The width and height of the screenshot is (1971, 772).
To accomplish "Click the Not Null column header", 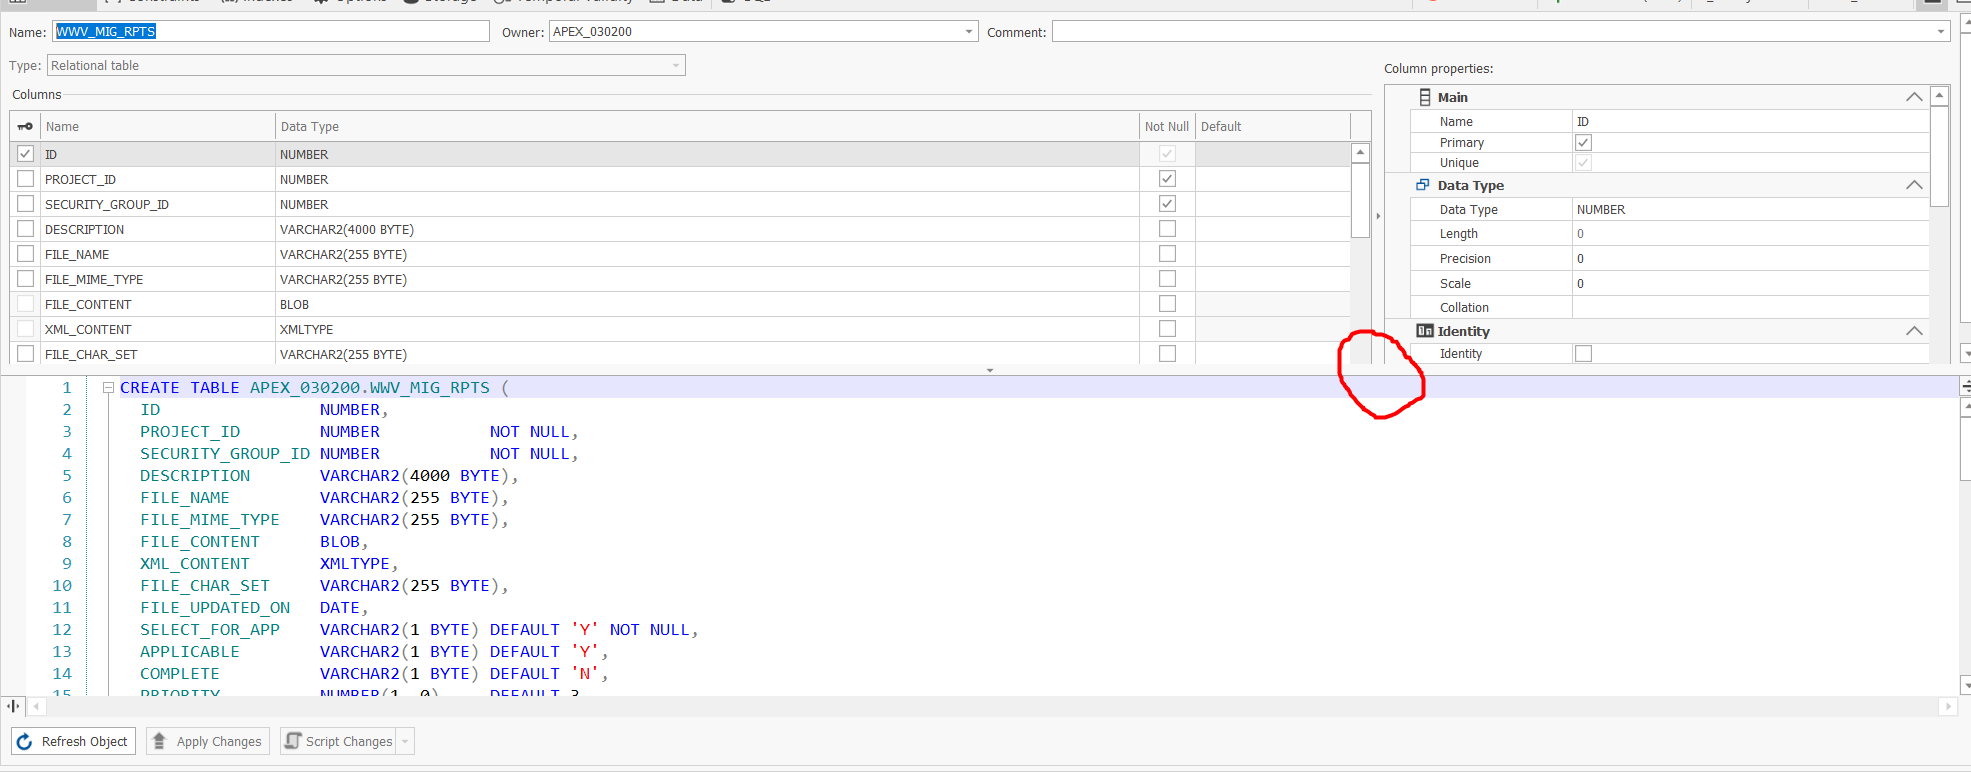I will 1167,127.
